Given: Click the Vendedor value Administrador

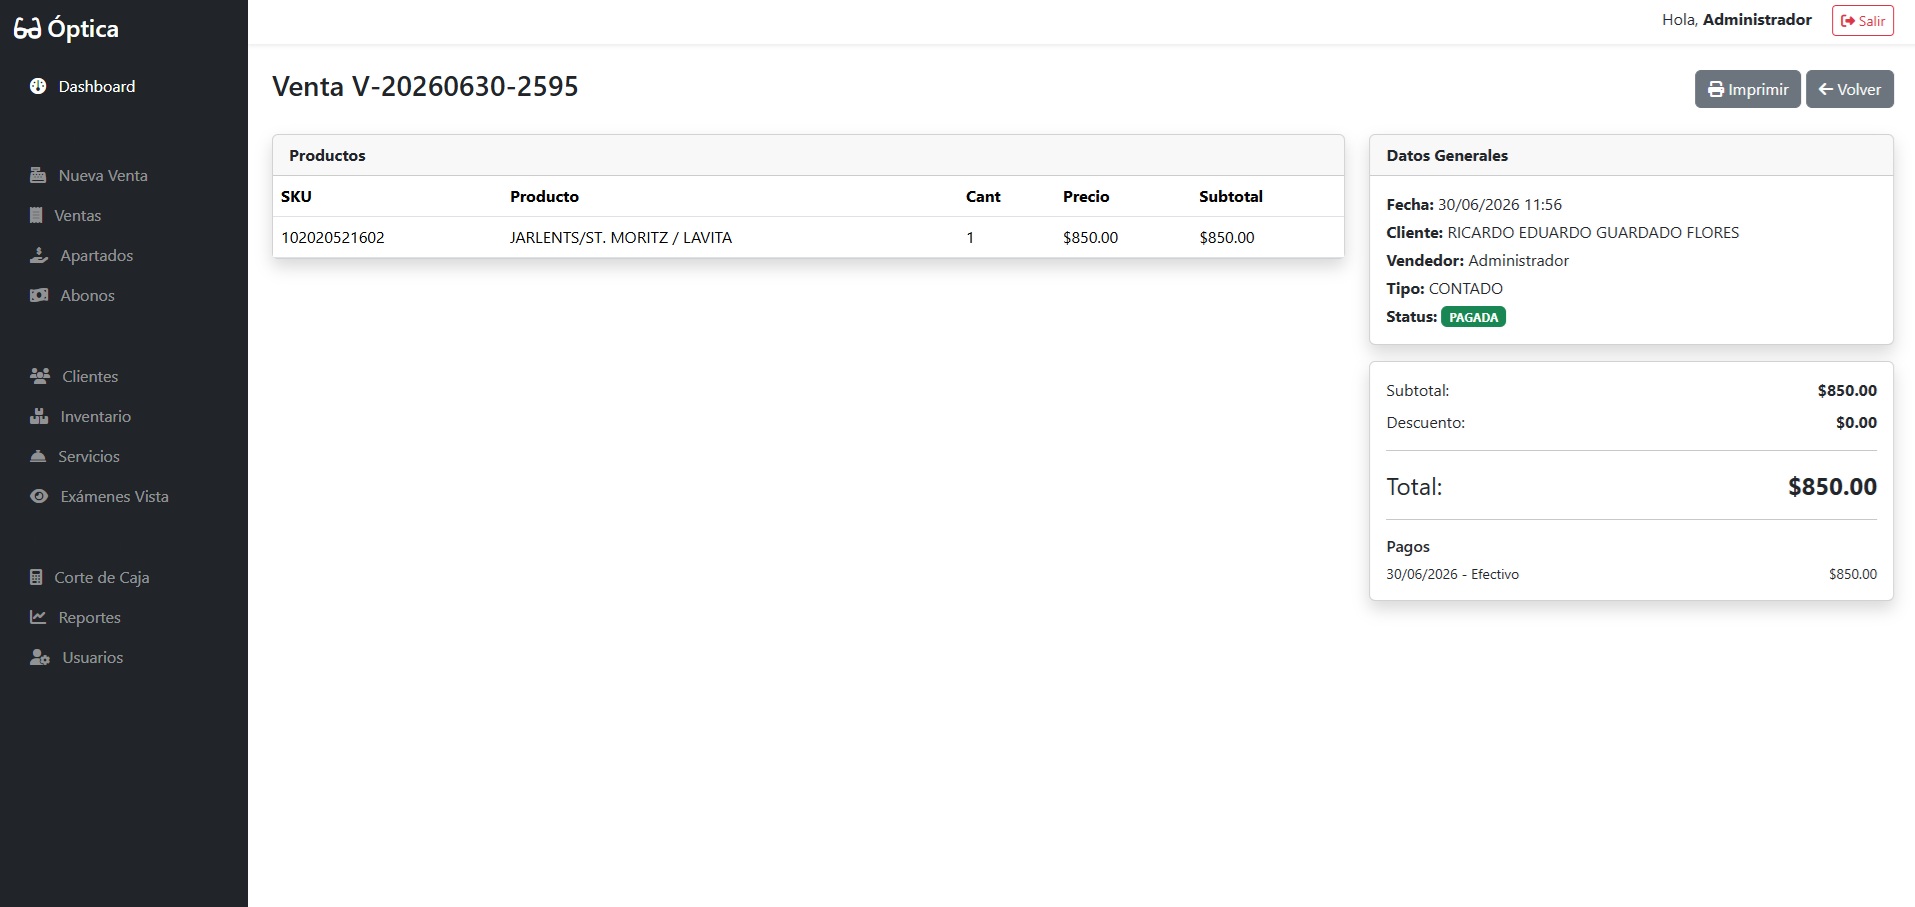Looking at the screenshot, I should (x=1518, y=260).
